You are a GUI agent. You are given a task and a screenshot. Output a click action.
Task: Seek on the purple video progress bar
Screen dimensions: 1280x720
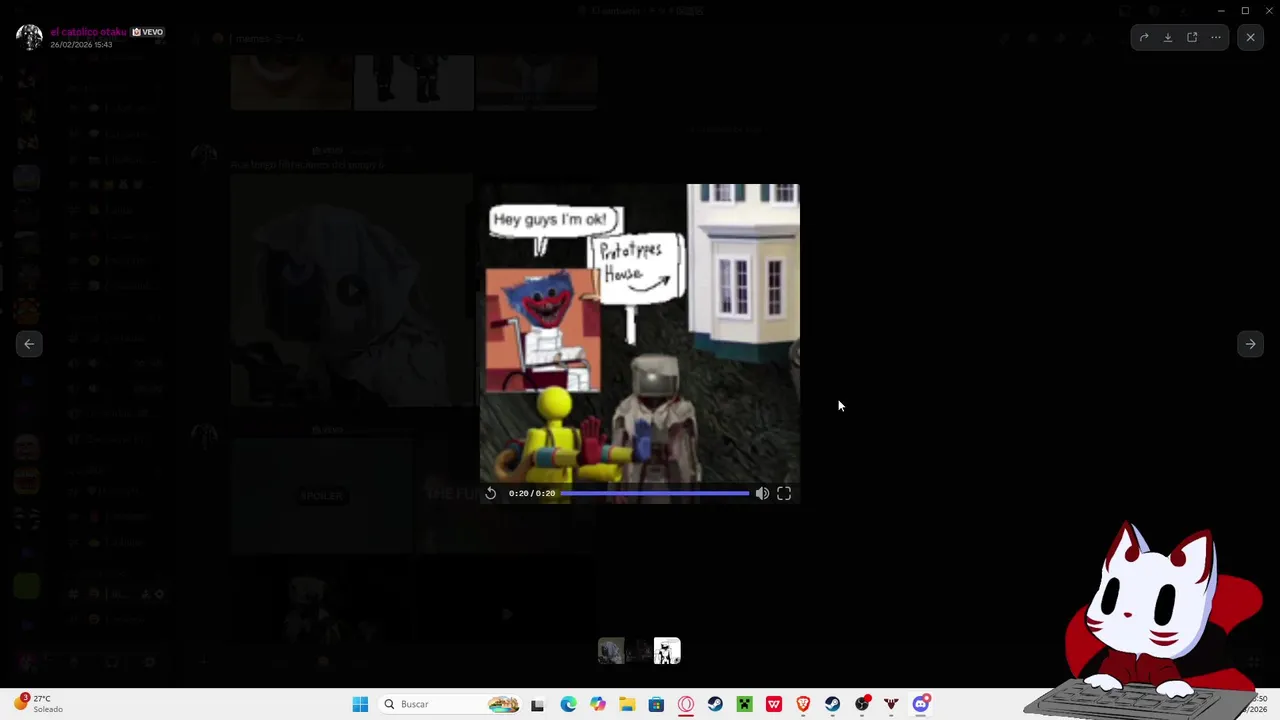coord(654,493)
